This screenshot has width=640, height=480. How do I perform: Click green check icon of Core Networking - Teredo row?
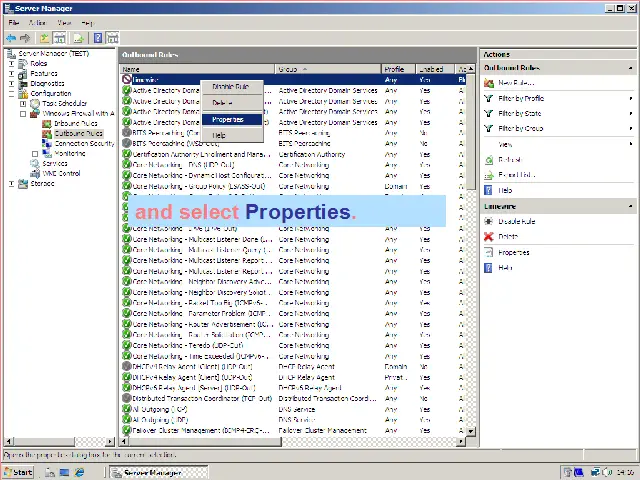pyautogui.click(x=127, y=345)
